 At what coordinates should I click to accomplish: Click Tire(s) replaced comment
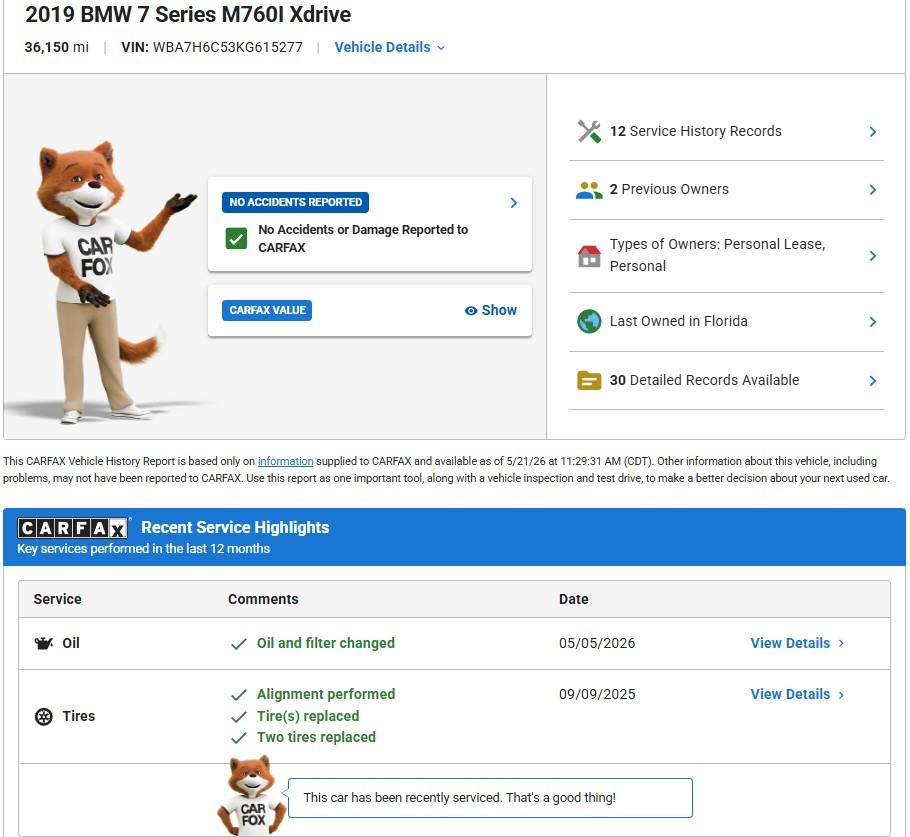(308, 716)
